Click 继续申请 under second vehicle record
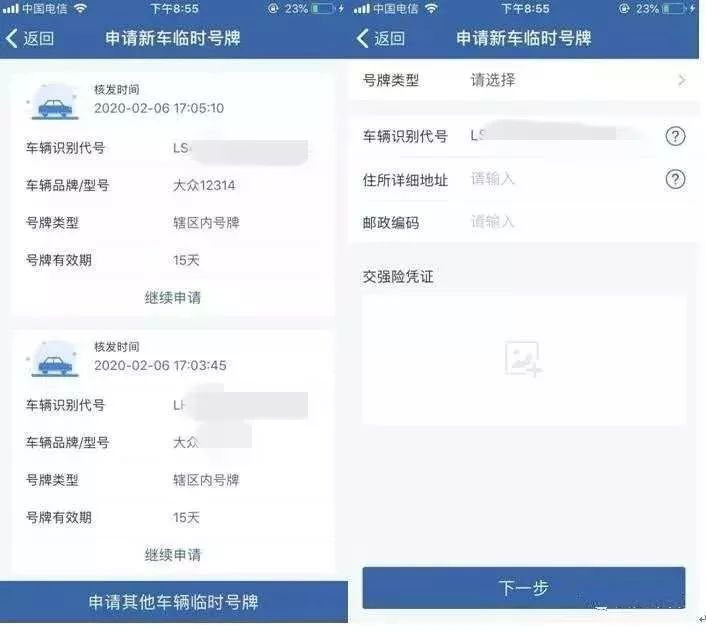The height and width of the screenshot is (631, 706). 173,555
